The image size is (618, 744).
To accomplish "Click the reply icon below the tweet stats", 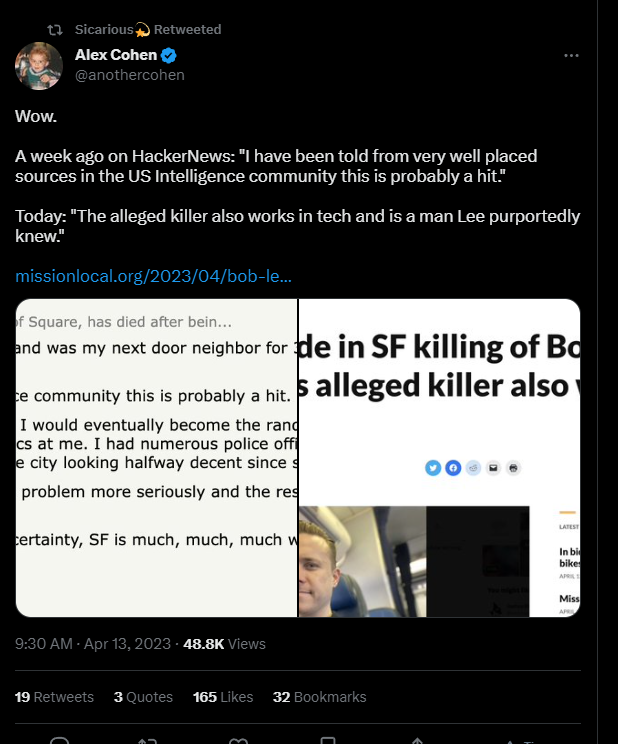I will [x=59, y=741].
